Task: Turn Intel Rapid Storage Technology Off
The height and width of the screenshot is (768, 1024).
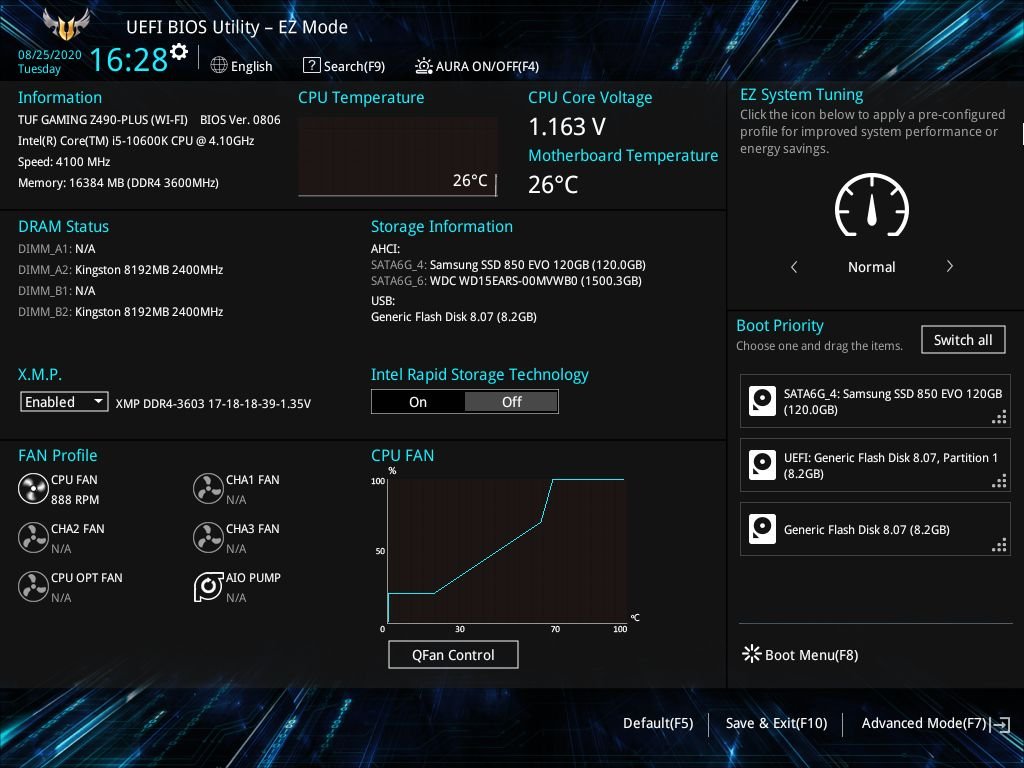Action: click(511, 402)
